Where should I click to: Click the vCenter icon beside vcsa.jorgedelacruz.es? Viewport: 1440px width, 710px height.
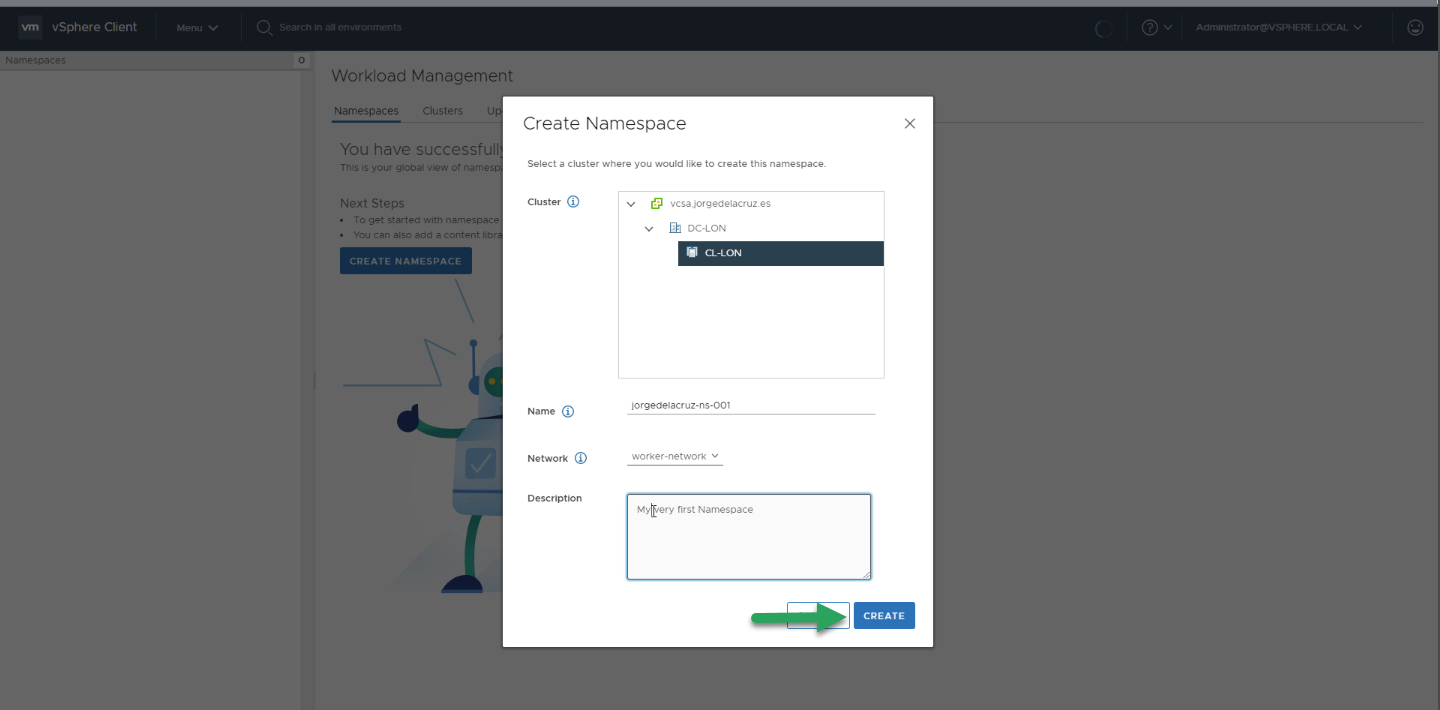(657, 204)
